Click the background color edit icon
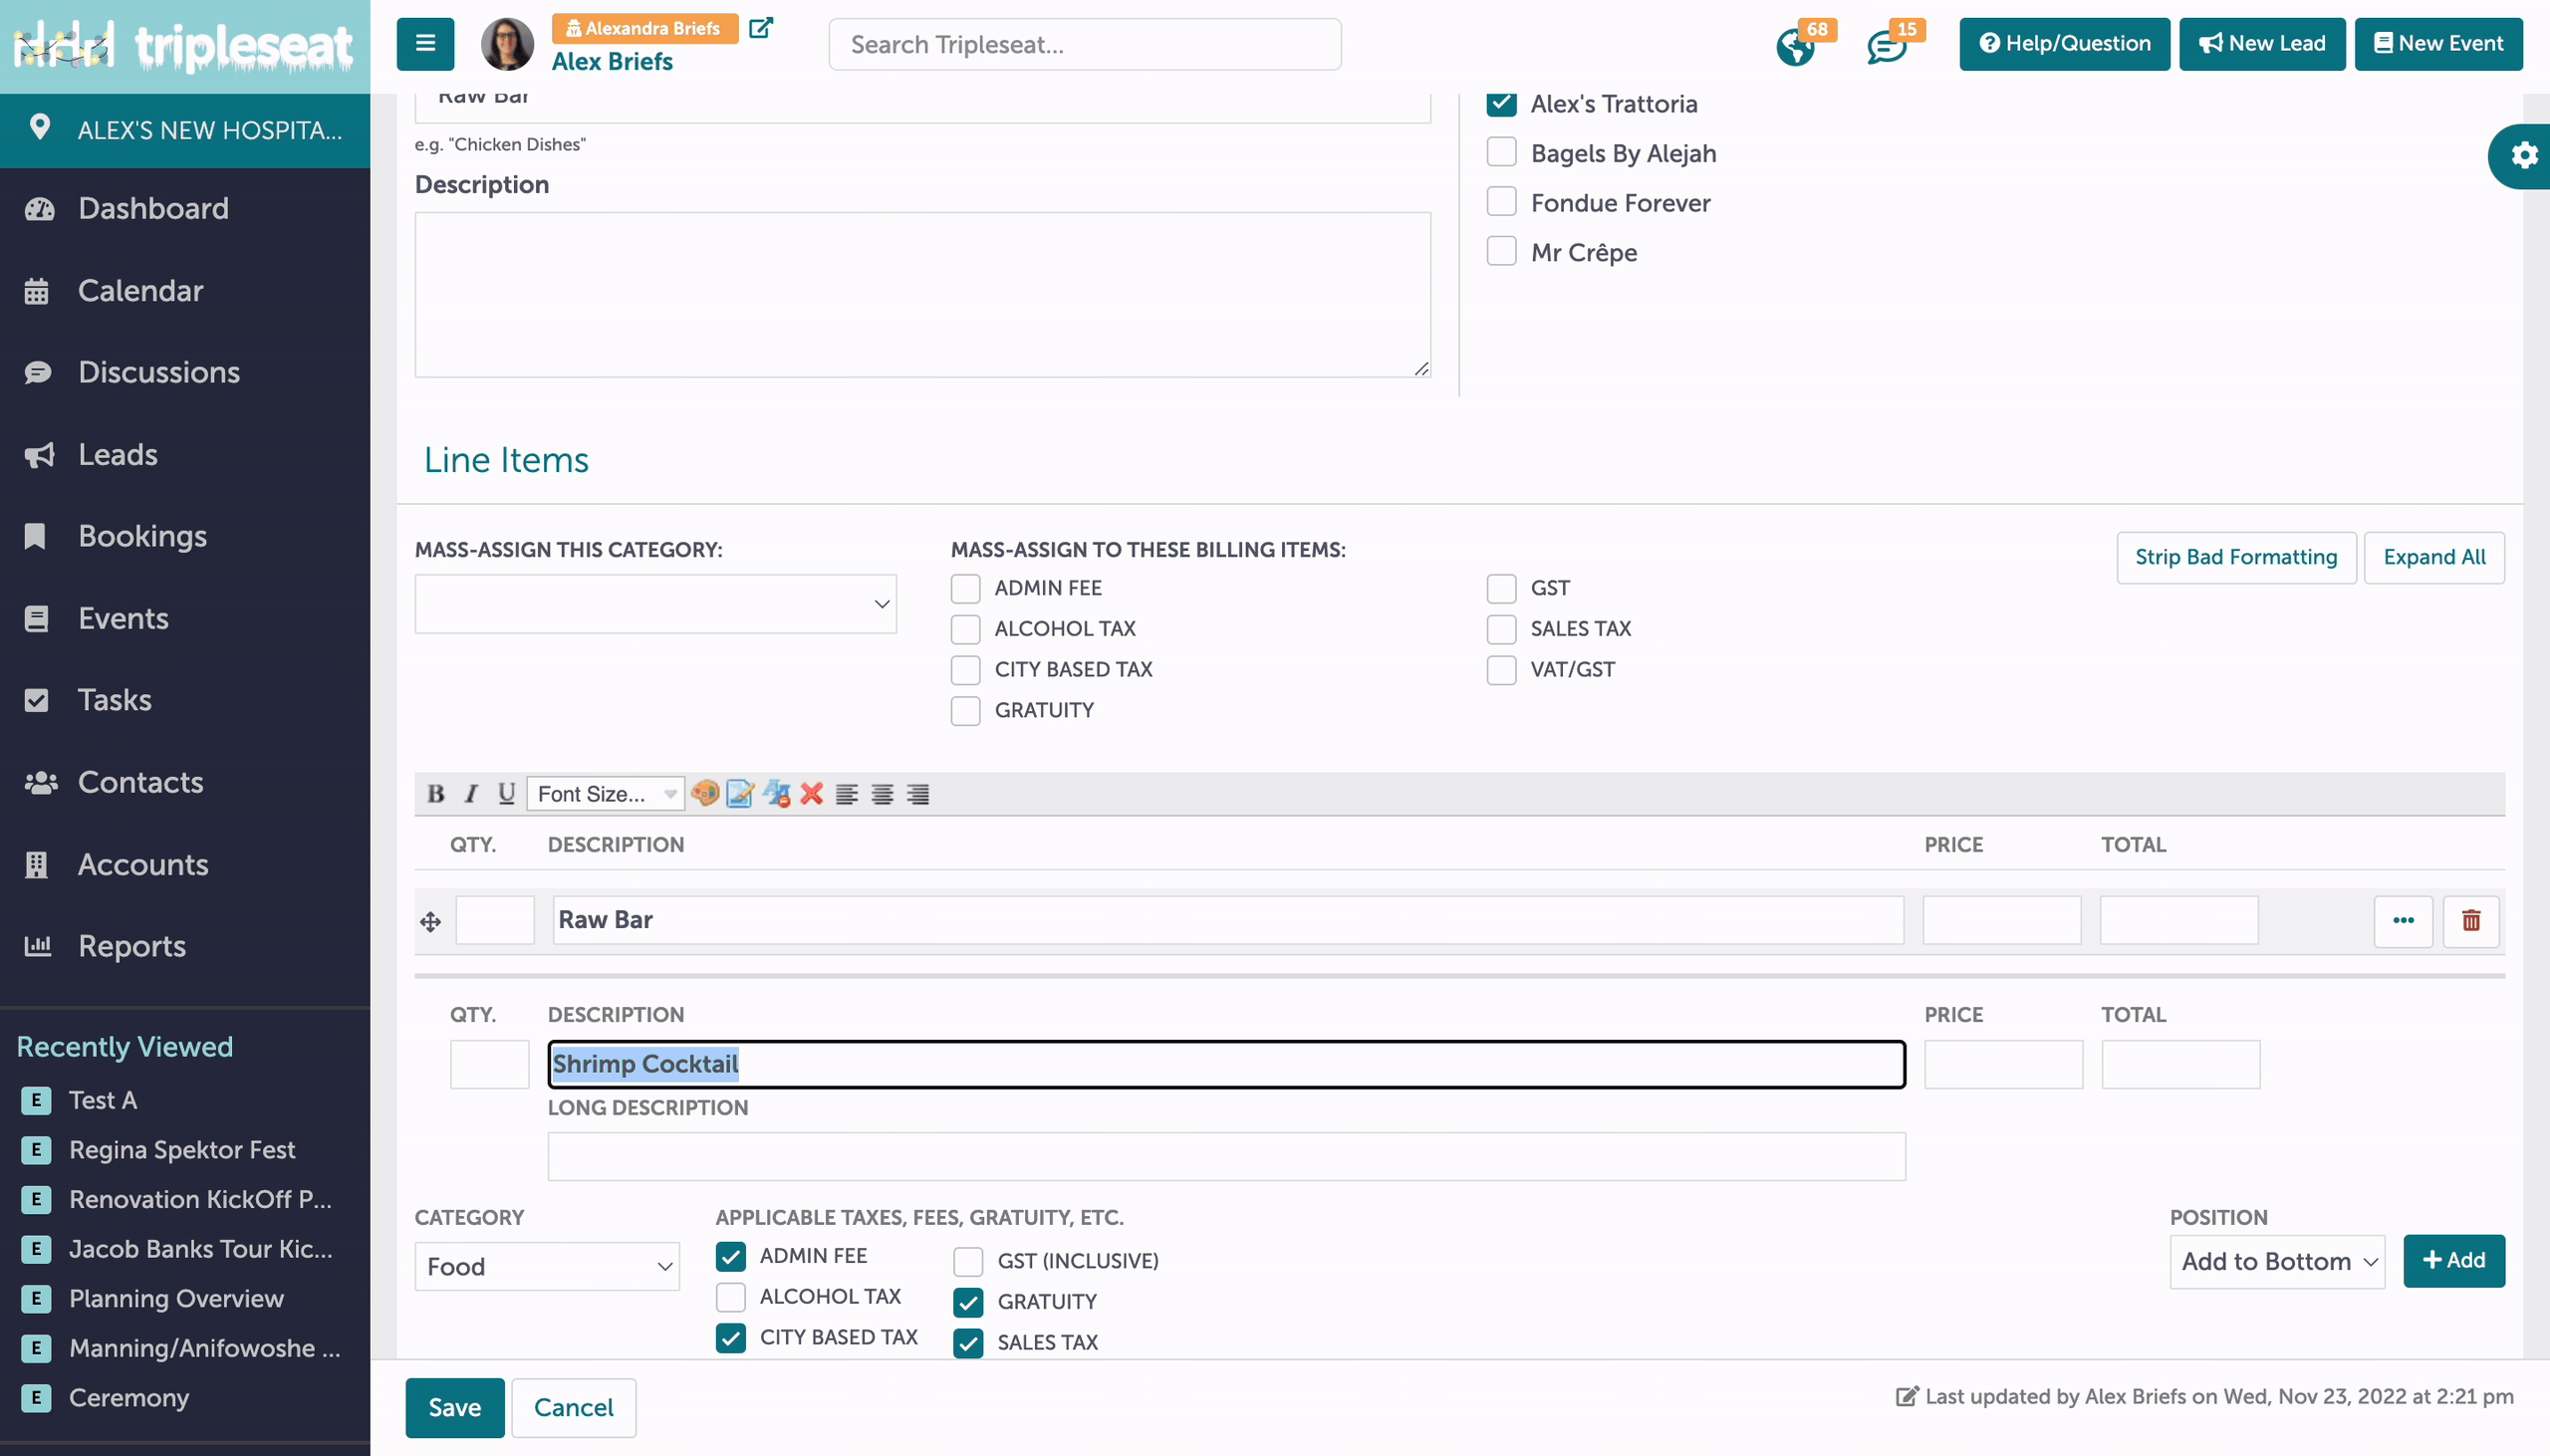Screen dimensions: 2550x1456 coord(740,794)
